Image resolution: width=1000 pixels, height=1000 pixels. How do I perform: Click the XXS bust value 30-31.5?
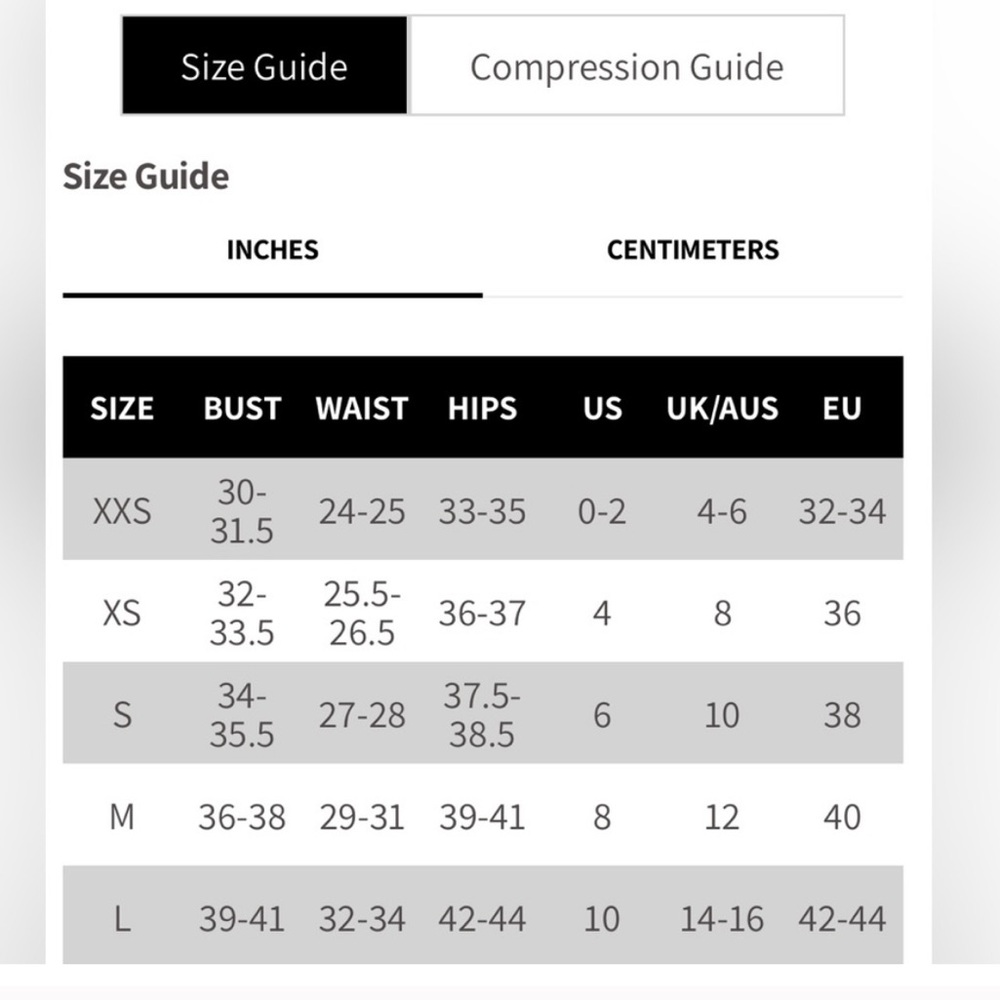pos(242,511)
